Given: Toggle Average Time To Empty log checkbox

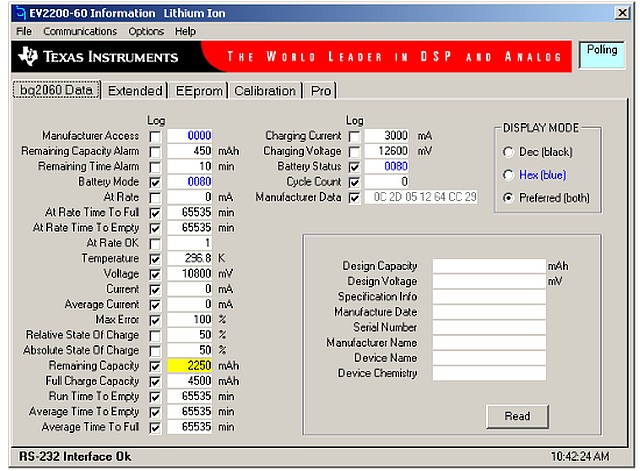Looking at the screenshot, I should pos(155,412).
